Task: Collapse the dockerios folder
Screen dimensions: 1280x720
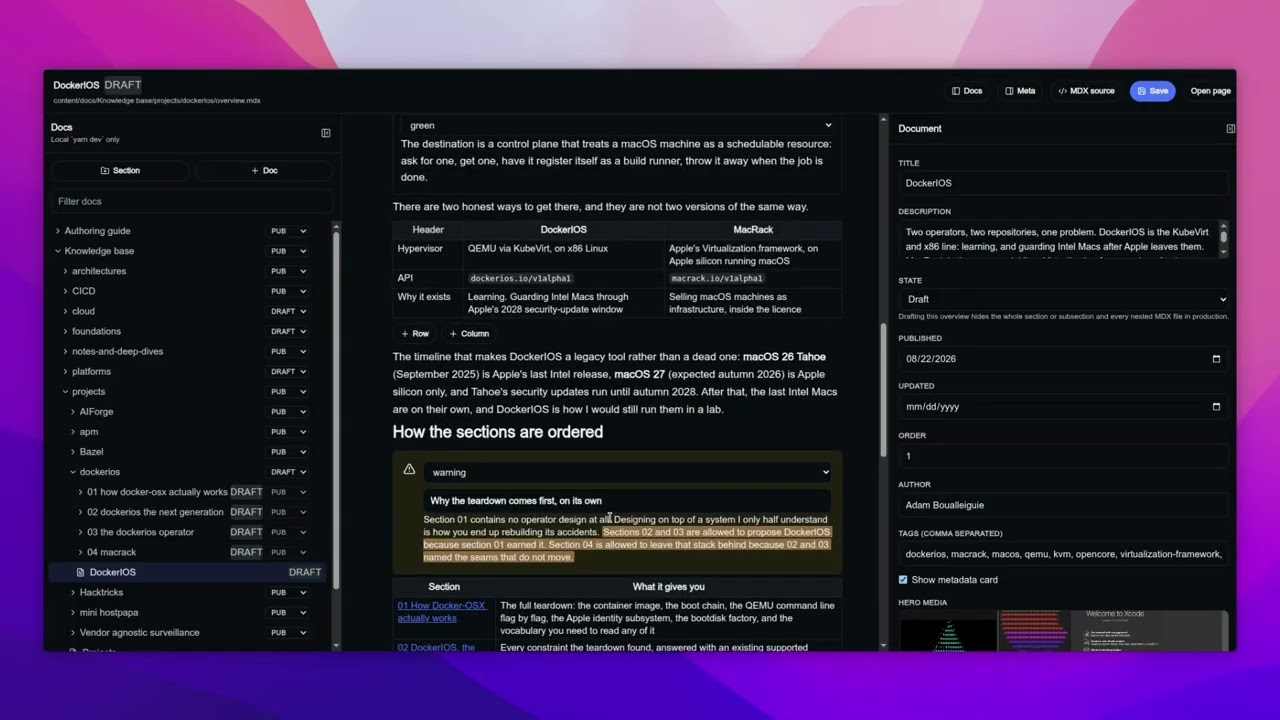Action: (x=73, y=472)
